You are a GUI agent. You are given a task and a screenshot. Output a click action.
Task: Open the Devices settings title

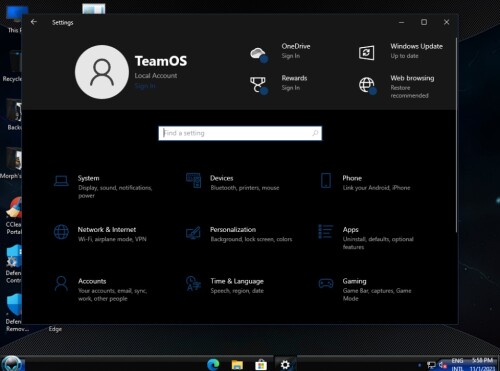[222, 178]
